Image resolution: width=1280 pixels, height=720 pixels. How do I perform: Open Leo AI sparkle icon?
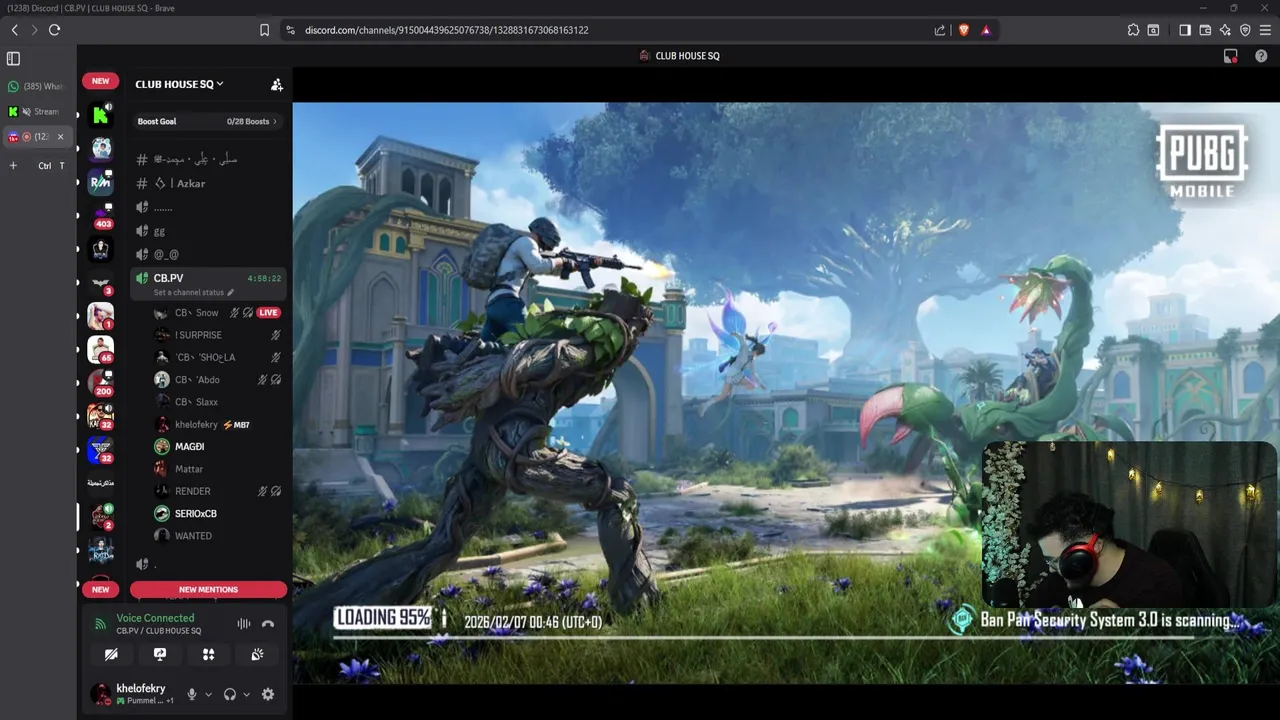point(1225,30)
